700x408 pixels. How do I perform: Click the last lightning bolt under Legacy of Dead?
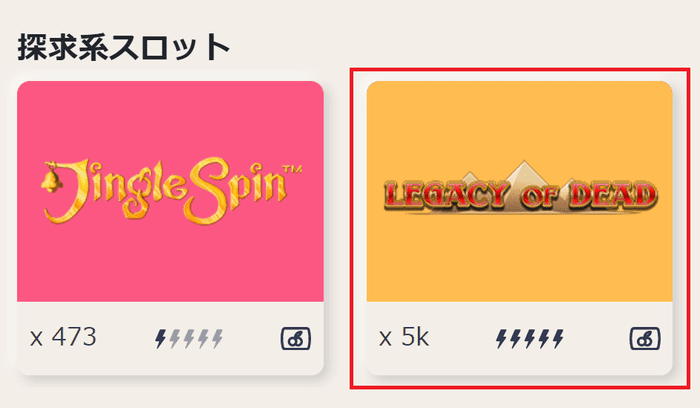pyautogui.click(x=558, y=339)
